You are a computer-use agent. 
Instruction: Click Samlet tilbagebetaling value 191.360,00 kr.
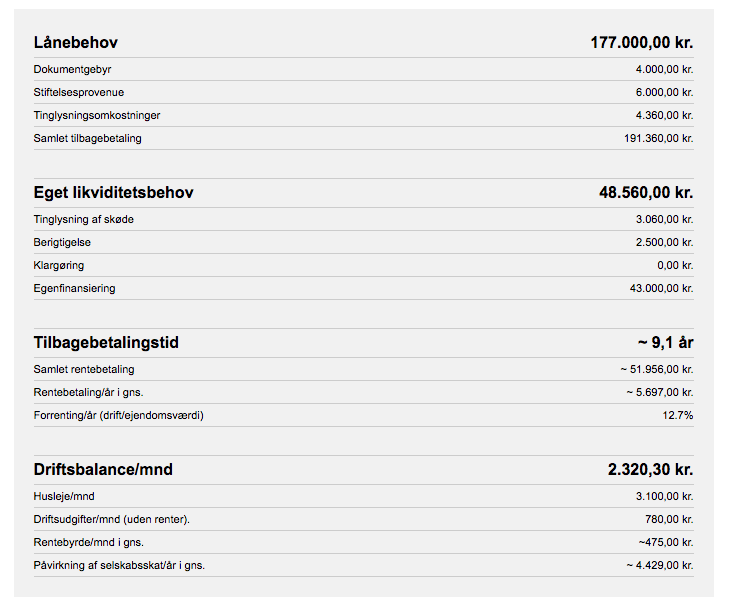pyautogui.click(x=658, y=138)
